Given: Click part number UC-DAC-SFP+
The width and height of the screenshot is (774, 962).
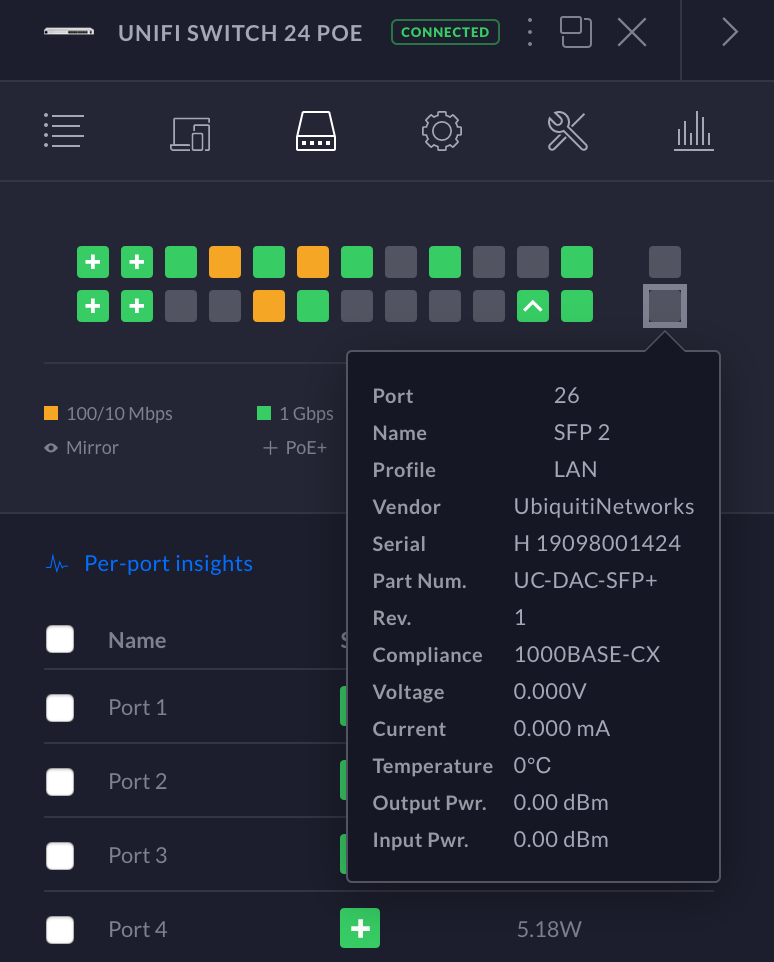Looking at the screenshot, I should [x=586, y=580].
